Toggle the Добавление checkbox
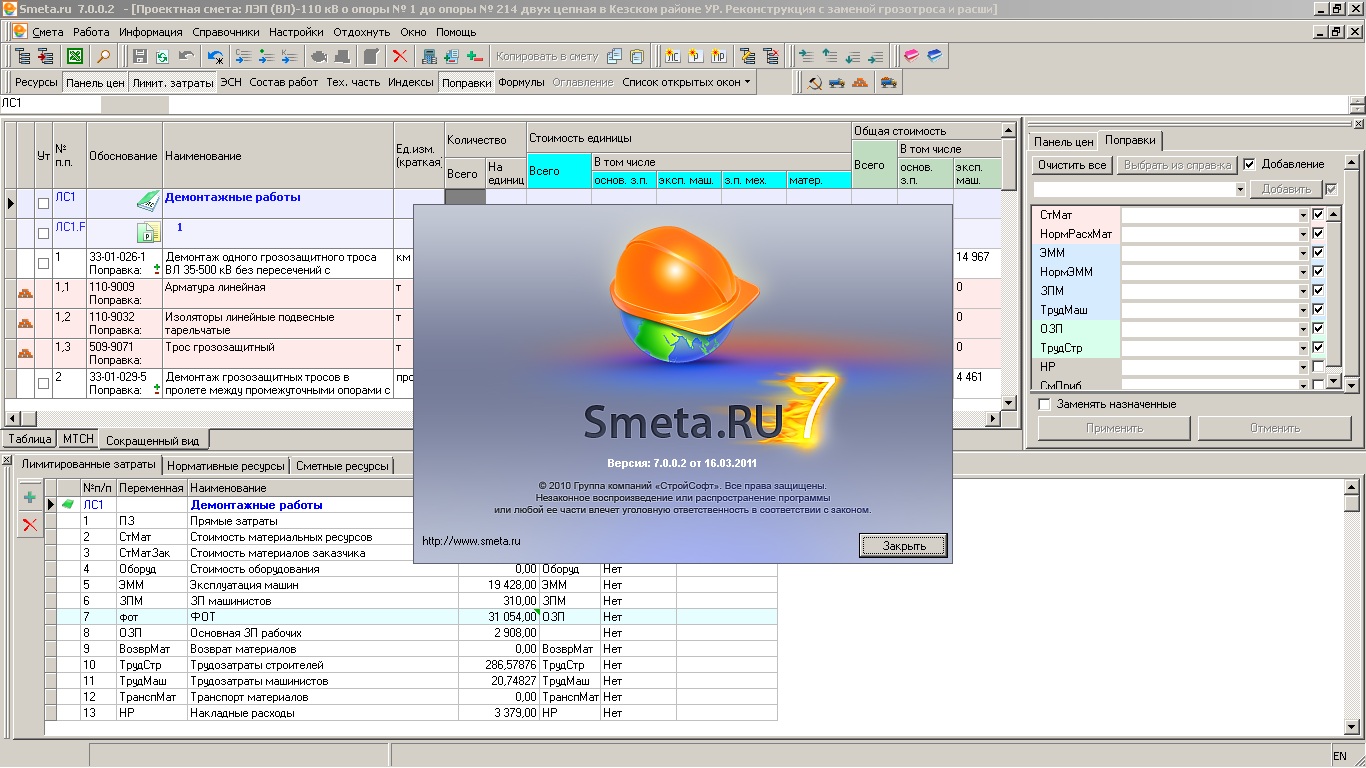The height and width of the screenshot is (768, 1366). (1249, 164)
